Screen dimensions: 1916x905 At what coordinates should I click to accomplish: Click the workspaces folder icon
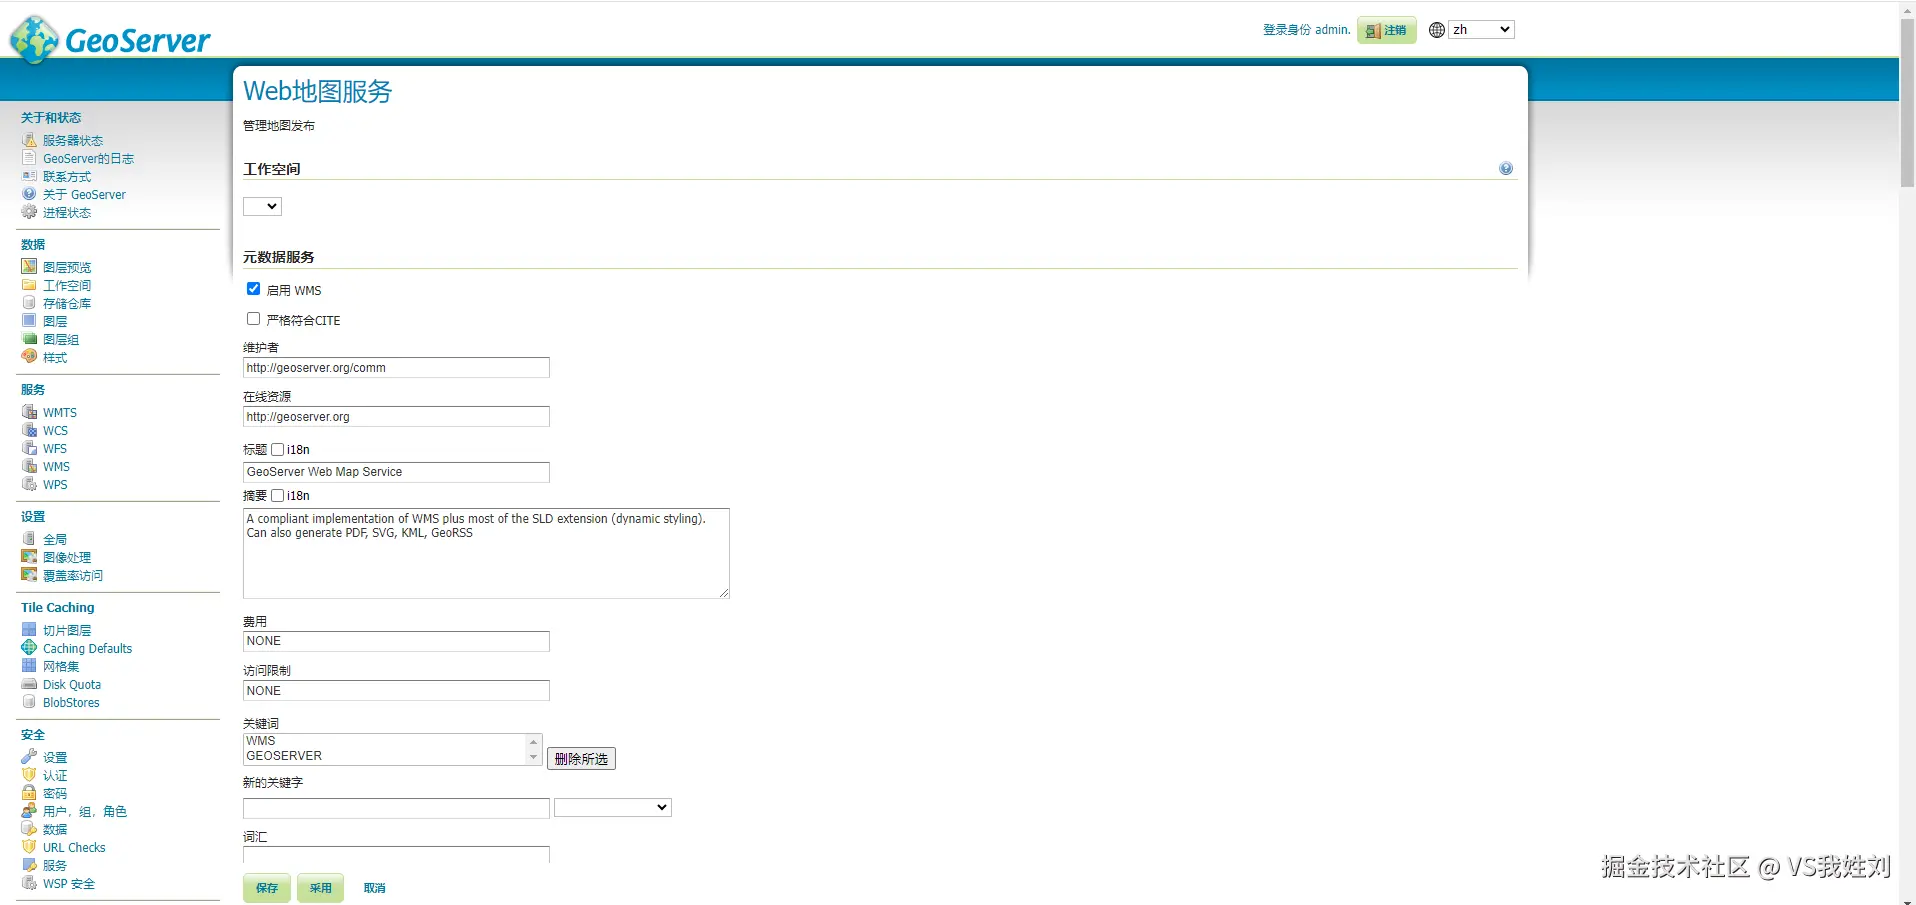(29, 285)
